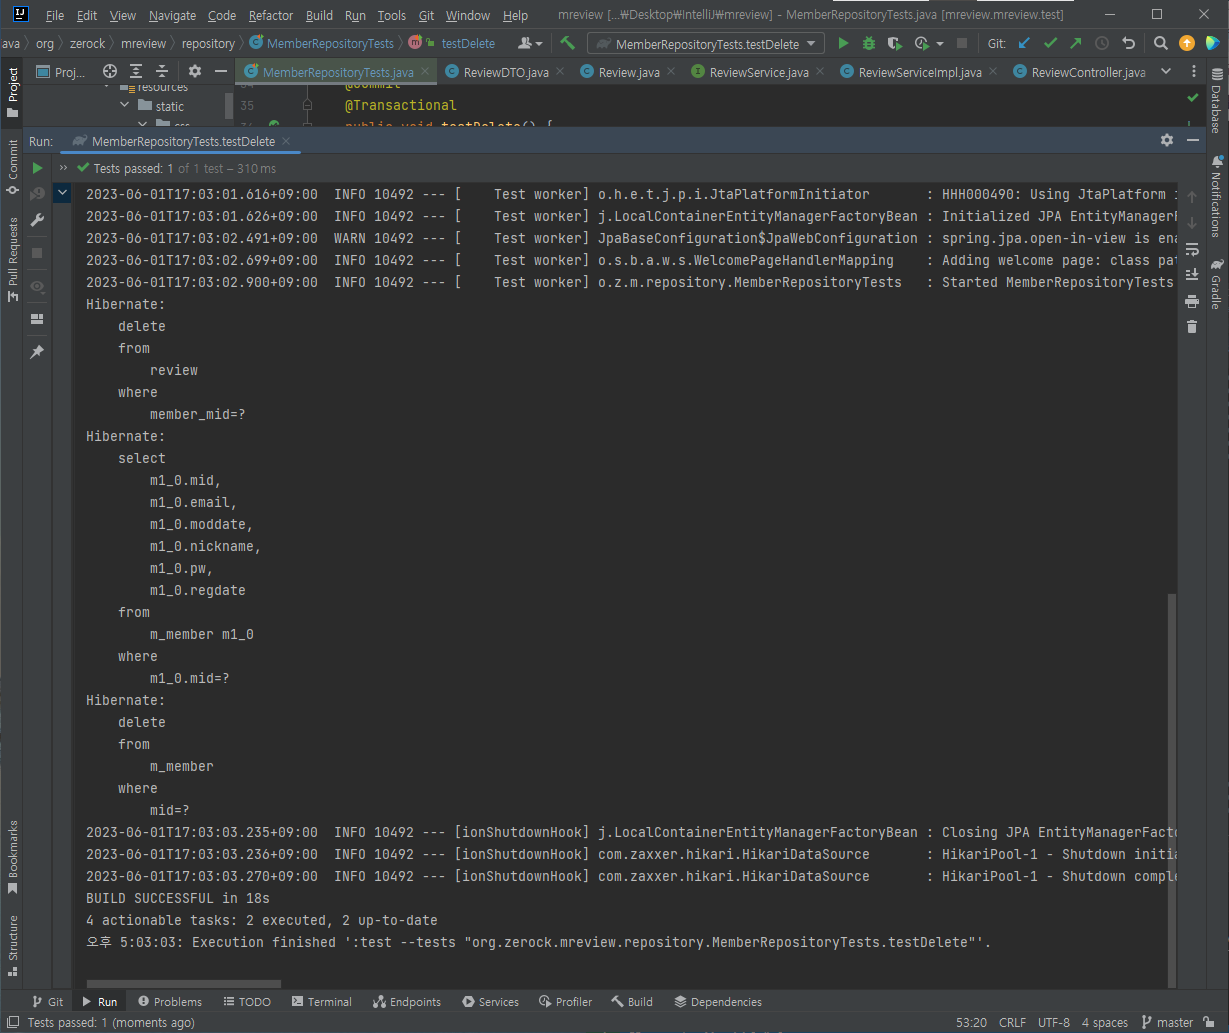Image resolution: width=1229 pixels, height=1033 pixels.
Task: Toggle the Structure side panel
Action: tap(13, 944)
